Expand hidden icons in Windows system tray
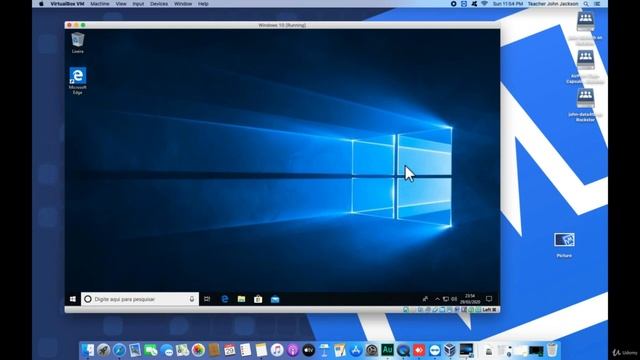Image resolution: width=640 pixels, height=360 pixels. click(437, 299)
